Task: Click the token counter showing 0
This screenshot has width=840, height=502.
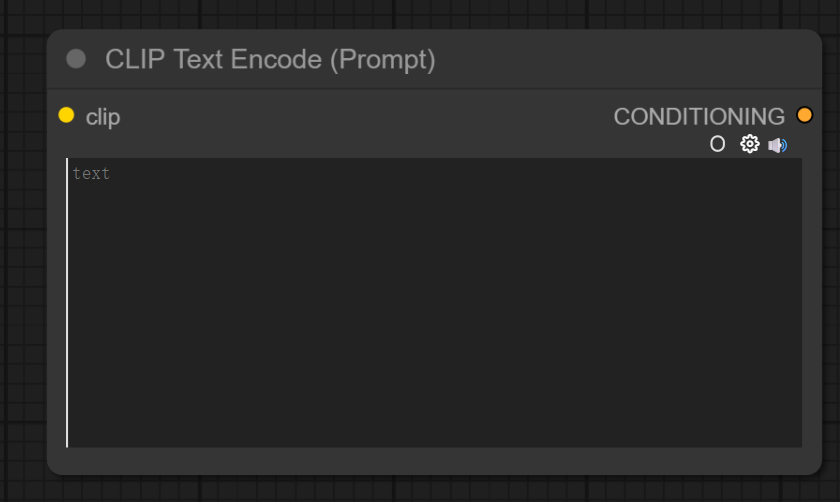Action: click(x=717, y=145)
